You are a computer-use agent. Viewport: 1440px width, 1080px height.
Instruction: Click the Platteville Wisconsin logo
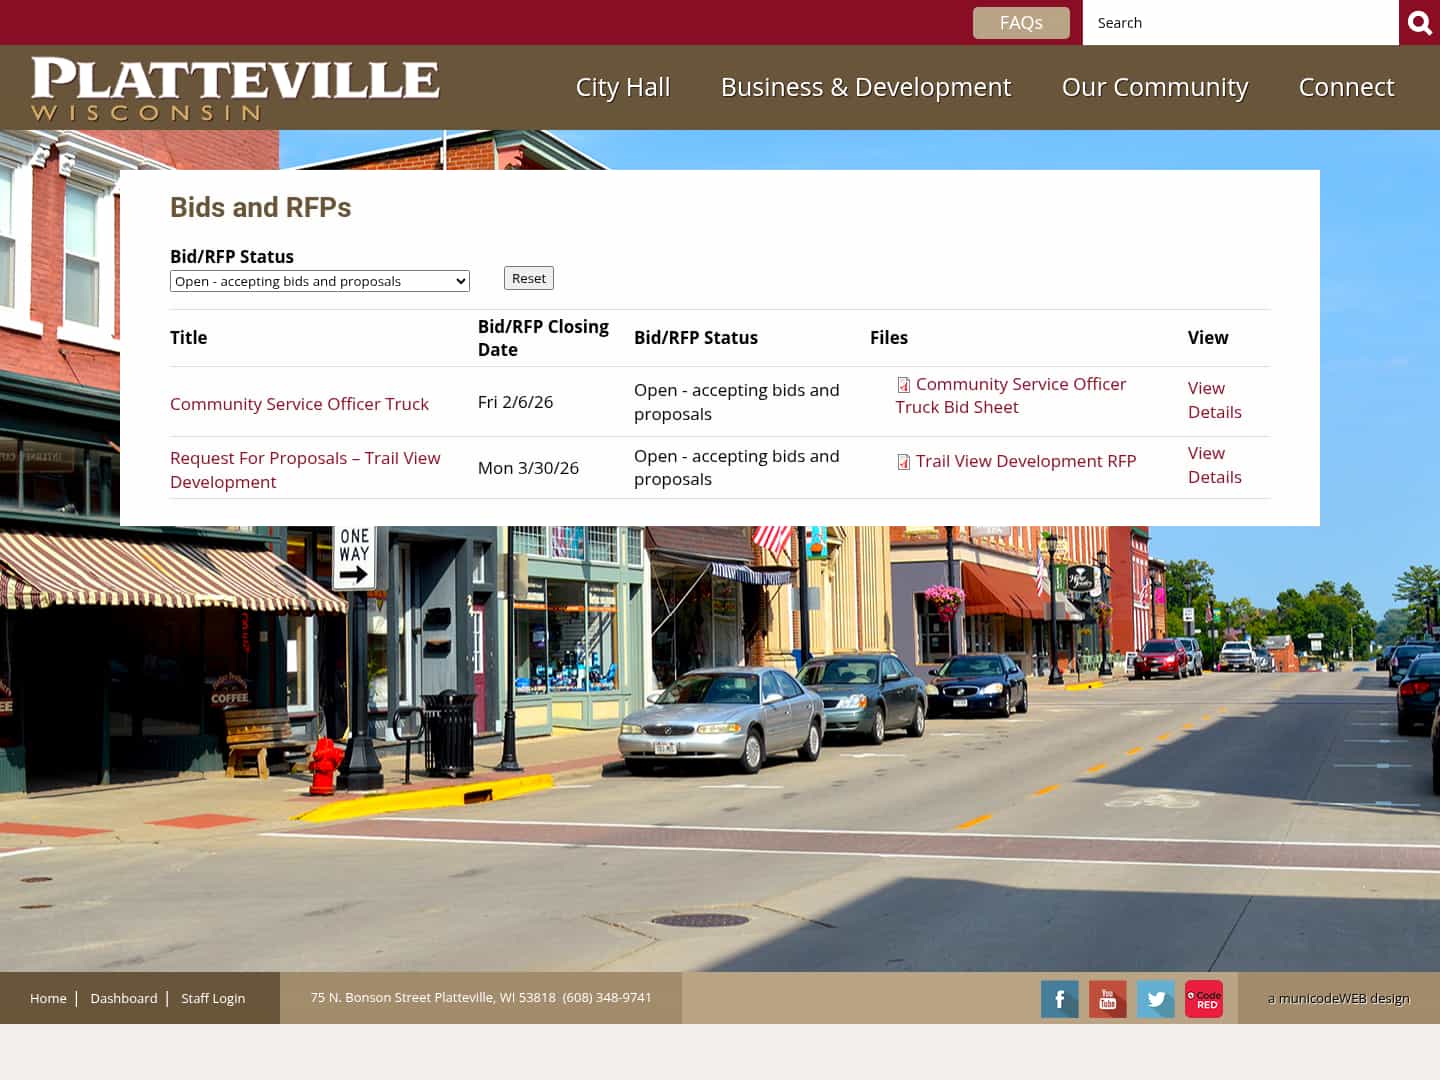pos(236,87)
